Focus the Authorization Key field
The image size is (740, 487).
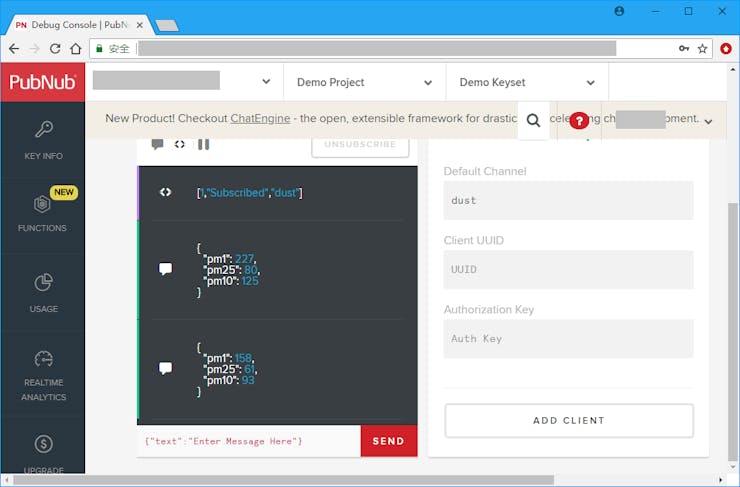click(568, 339)
